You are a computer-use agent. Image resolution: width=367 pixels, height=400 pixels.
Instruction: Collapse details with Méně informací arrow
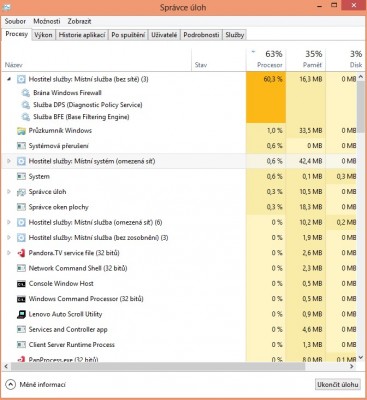point(10,384)
